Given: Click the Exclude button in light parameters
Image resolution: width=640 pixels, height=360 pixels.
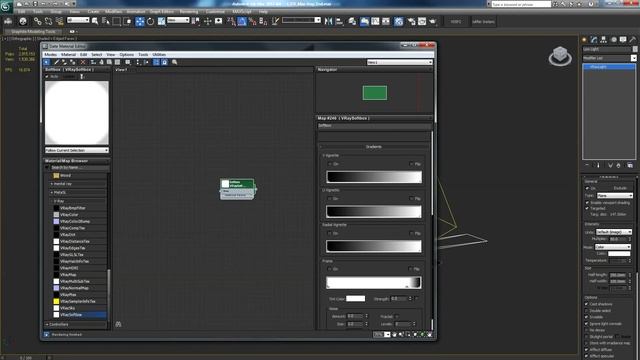Looking at the screenshot, I should 620,188.
